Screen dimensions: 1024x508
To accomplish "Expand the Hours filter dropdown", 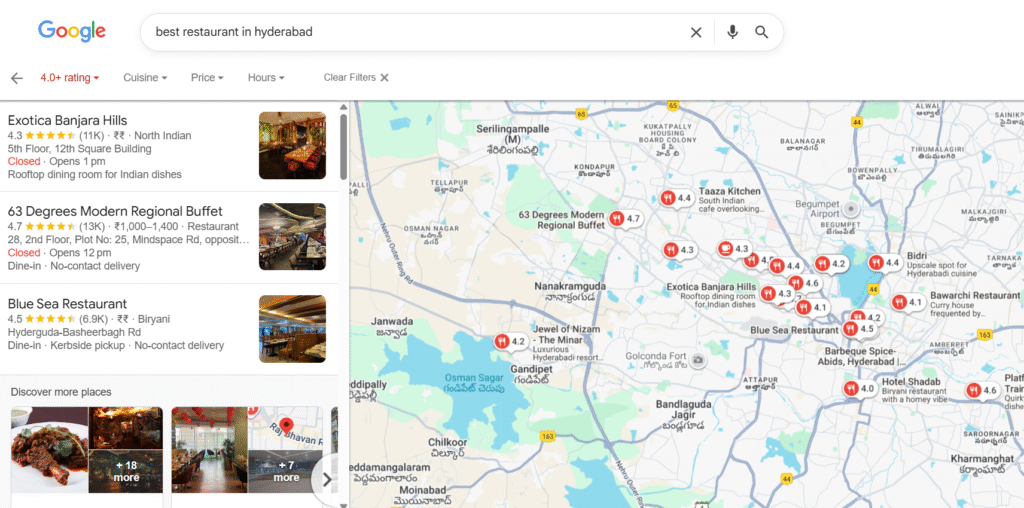I will tap(266, 78).
